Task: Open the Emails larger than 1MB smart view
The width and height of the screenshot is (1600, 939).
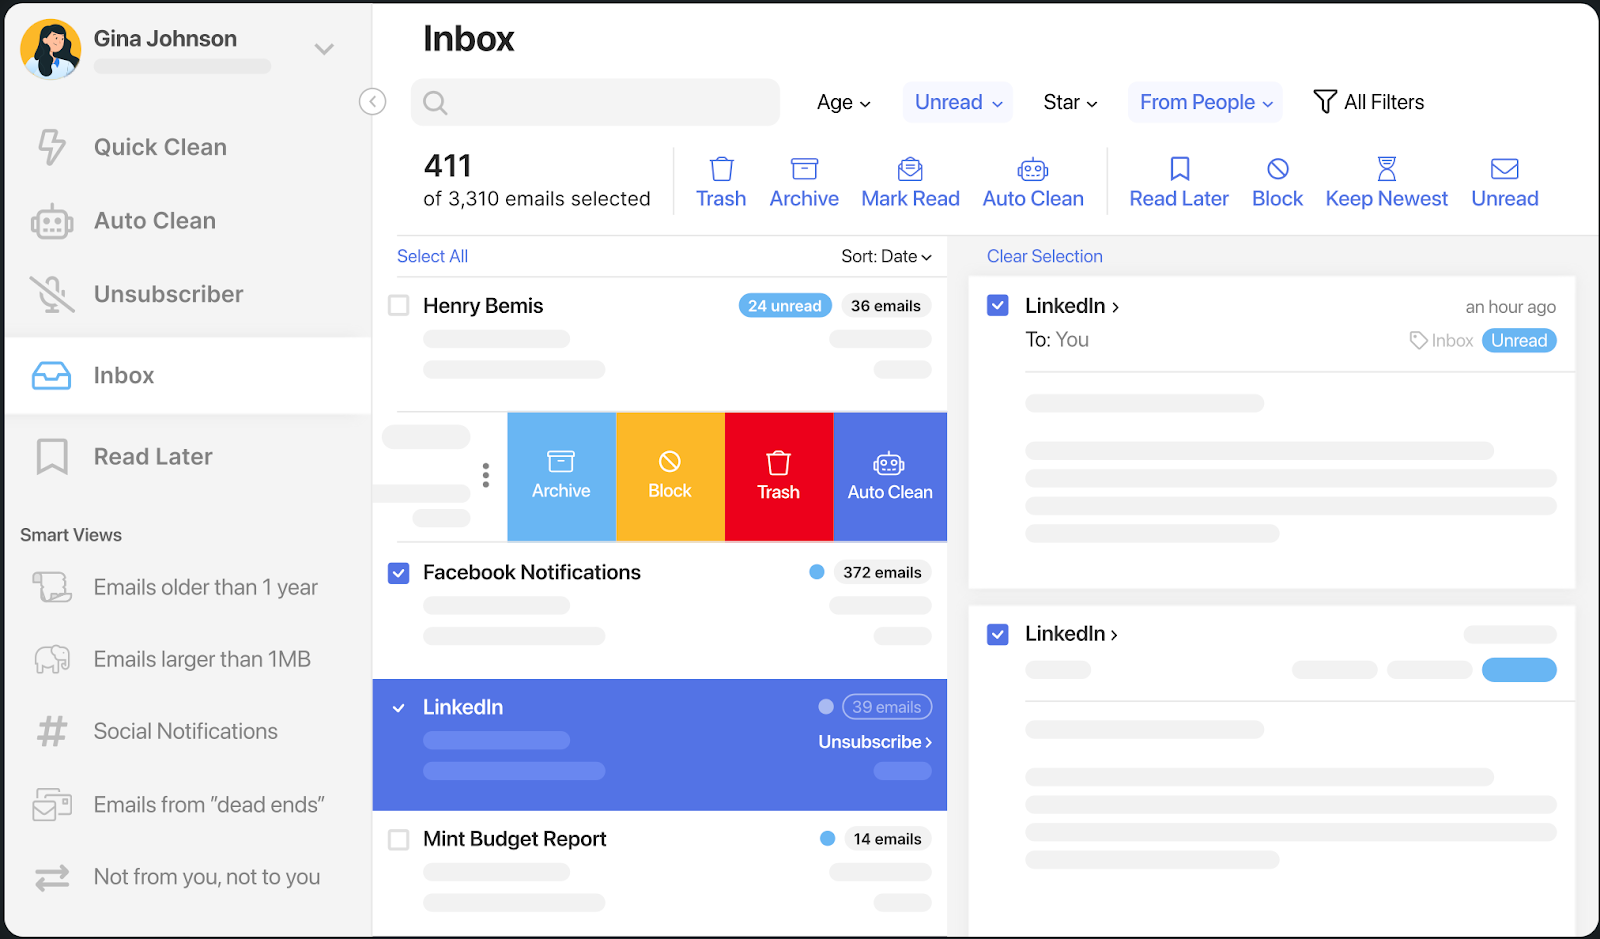Action: [201, 658]
